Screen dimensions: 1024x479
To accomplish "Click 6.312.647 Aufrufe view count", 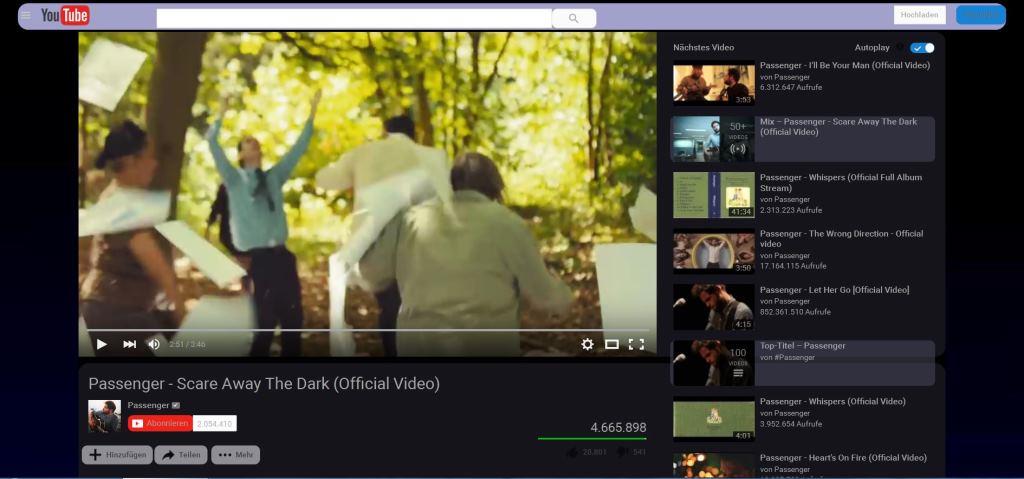I will [791, 88].
